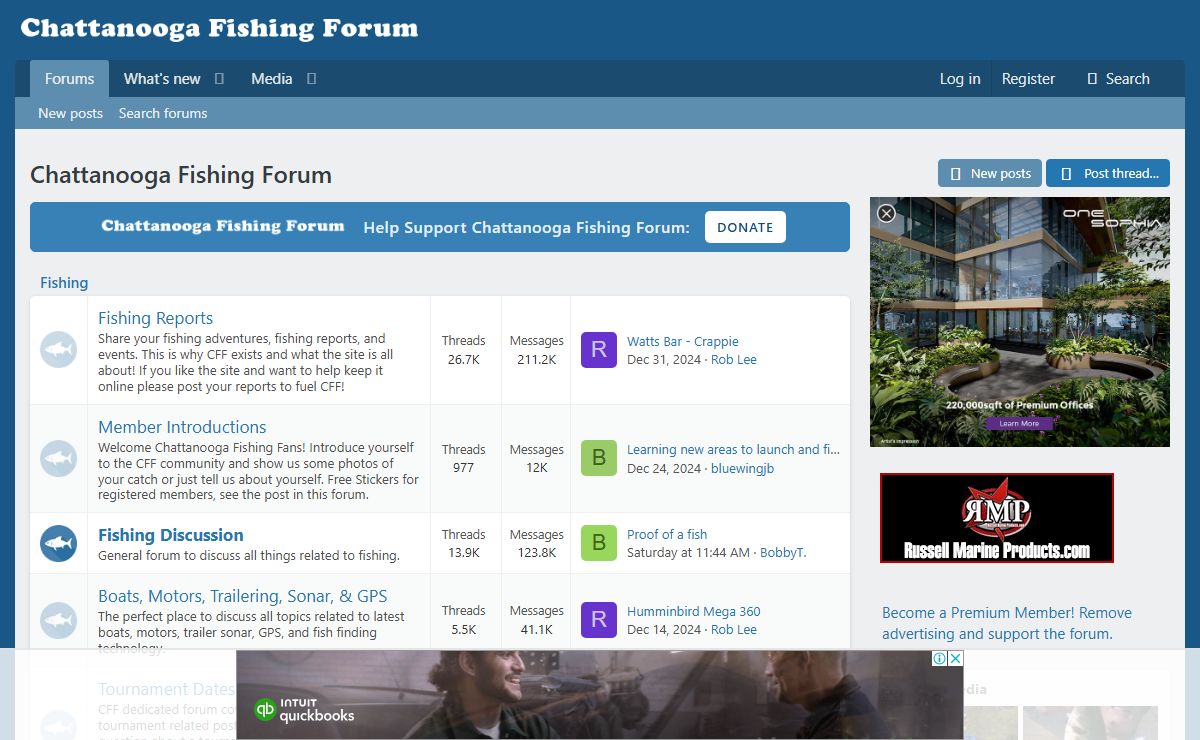Click the B avatar beside Proof of a fish
The height and width of the screenshot is (740, 1200).
[599, 543]
